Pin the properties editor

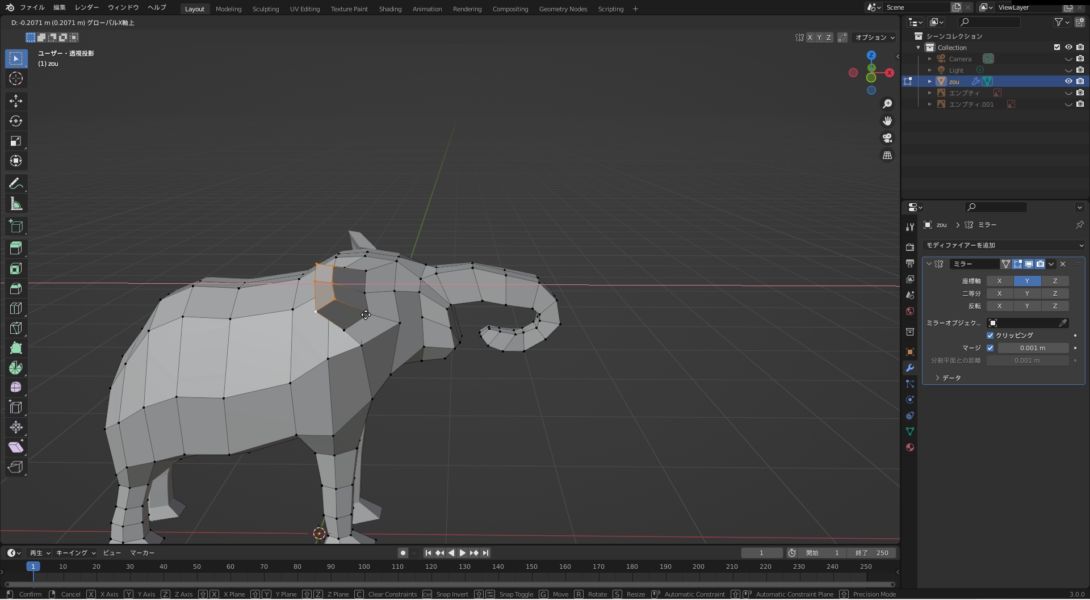pyautogui.click(x=1079, y=225)
